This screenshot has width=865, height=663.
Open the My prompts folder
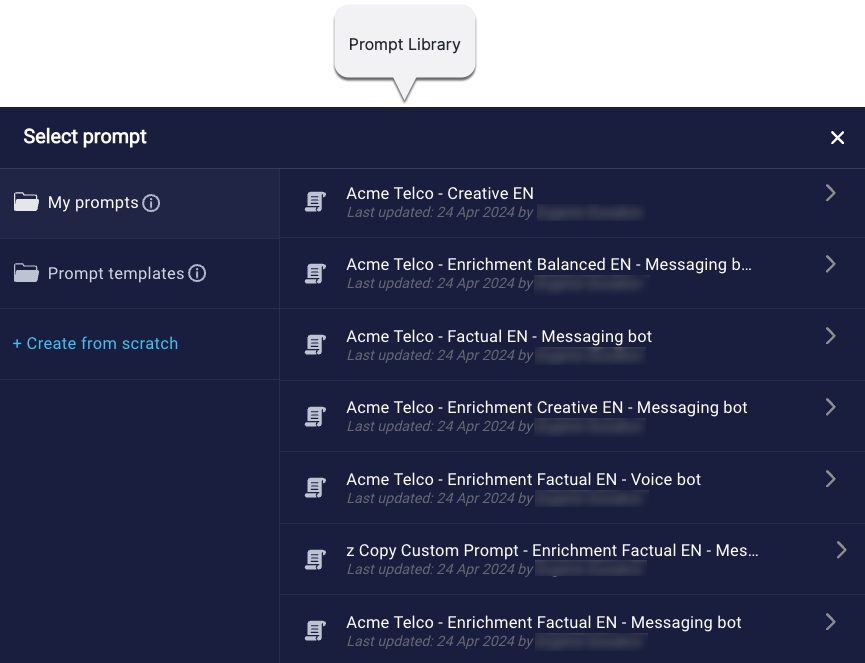(x=140, y=203)
